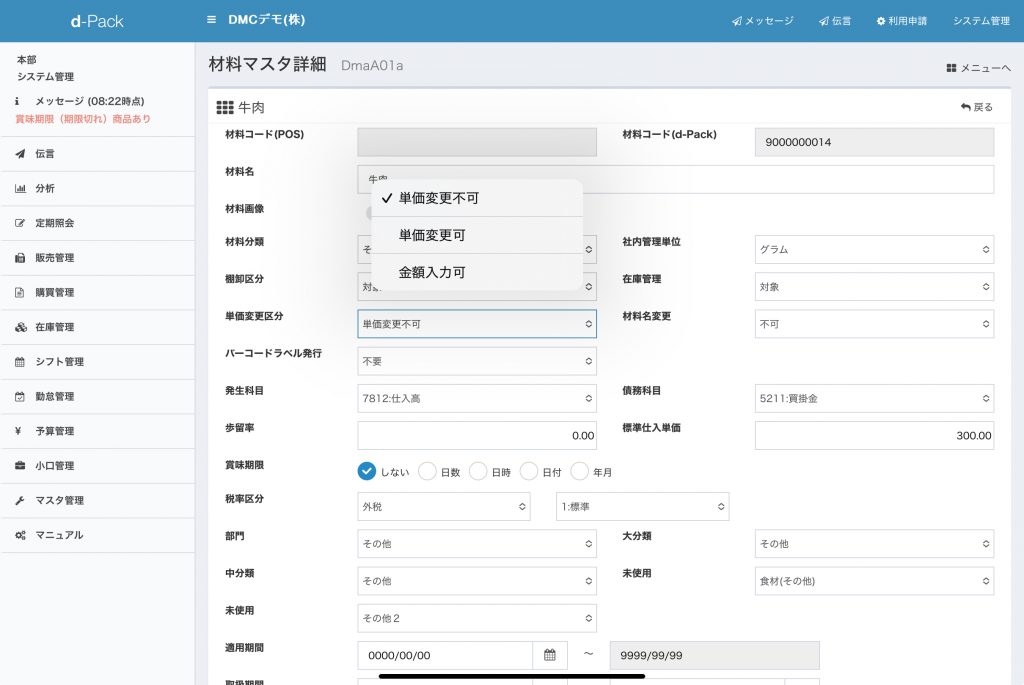Click the 歩留率 field showing 0.00
The height and width of the screenshot is (685, 1024).
point(477,436)
